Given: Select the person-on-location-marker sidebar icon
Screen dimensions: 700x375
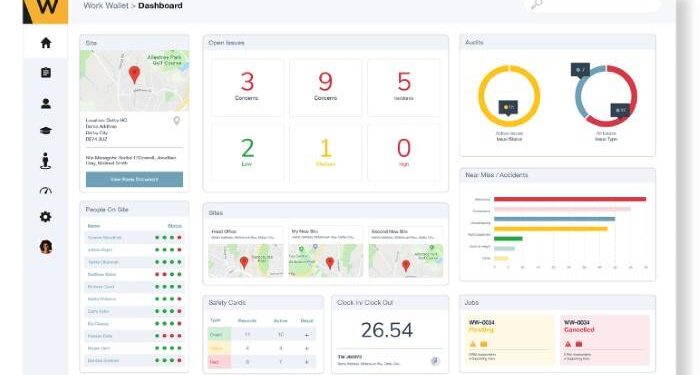Looking at the screenshot, I should pyautogui.click(x=46, y=161).
